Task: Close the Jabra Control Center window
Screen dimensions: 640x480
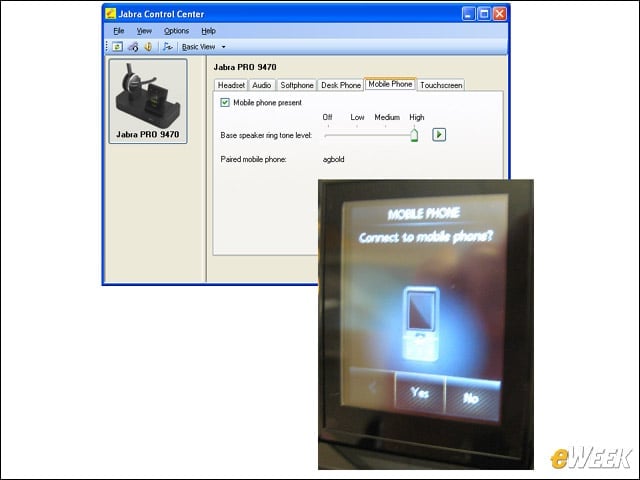Action: click(x=500, y=14)
